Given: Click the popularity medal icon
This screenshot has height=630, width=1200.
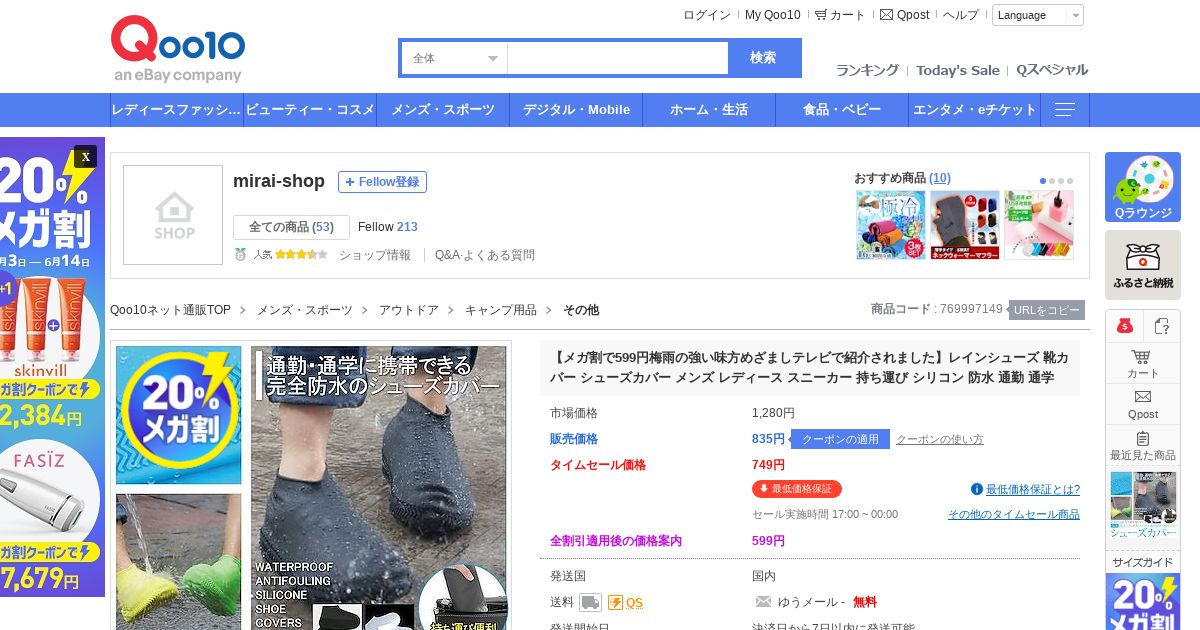Looking at the screenshot, I should tap(240, 255).
